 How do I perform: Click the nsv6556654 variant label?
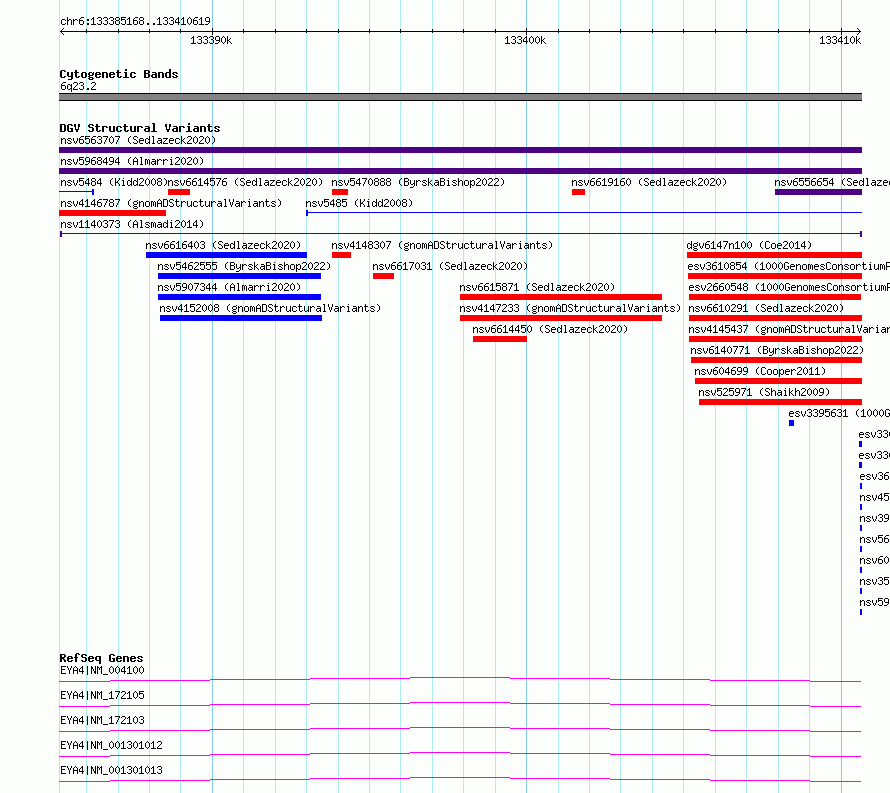832,182
